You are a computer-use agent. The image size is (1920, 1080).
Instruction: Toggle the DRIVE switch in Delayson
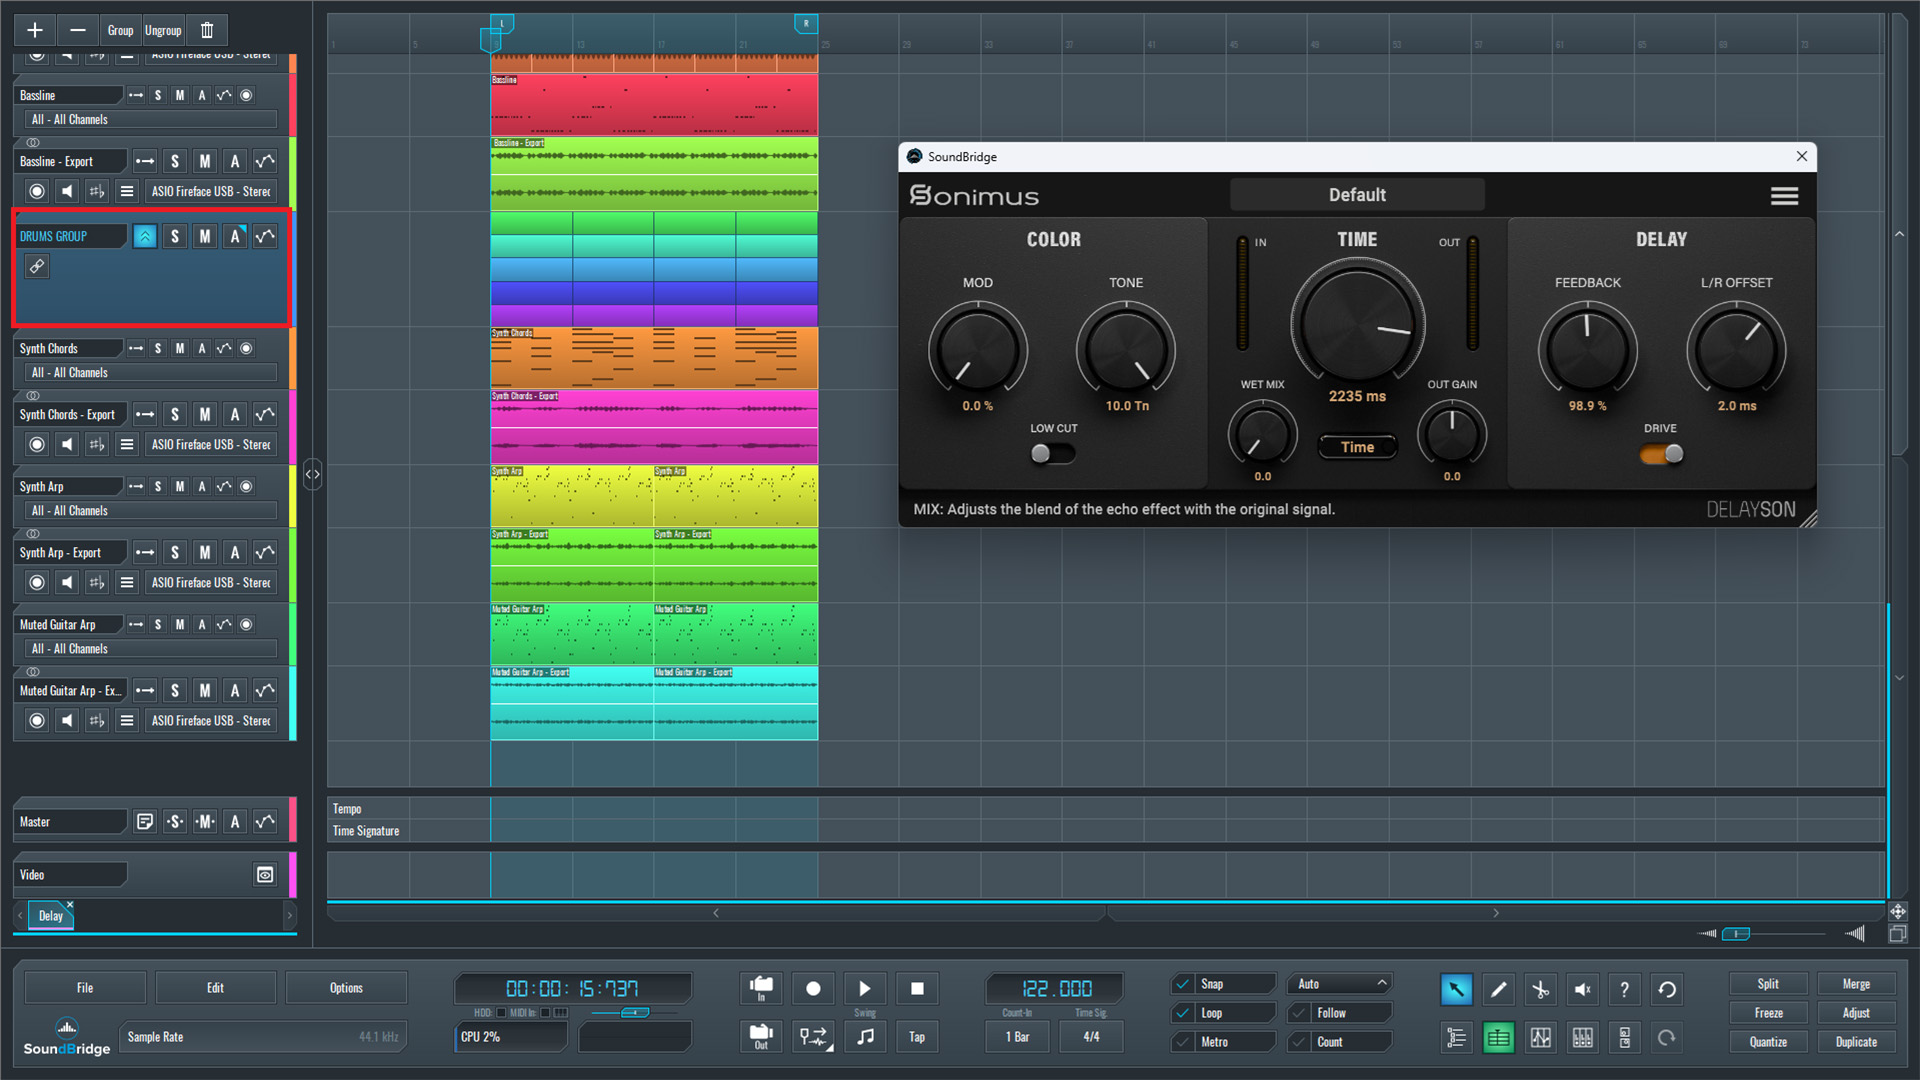[1661, 454]
